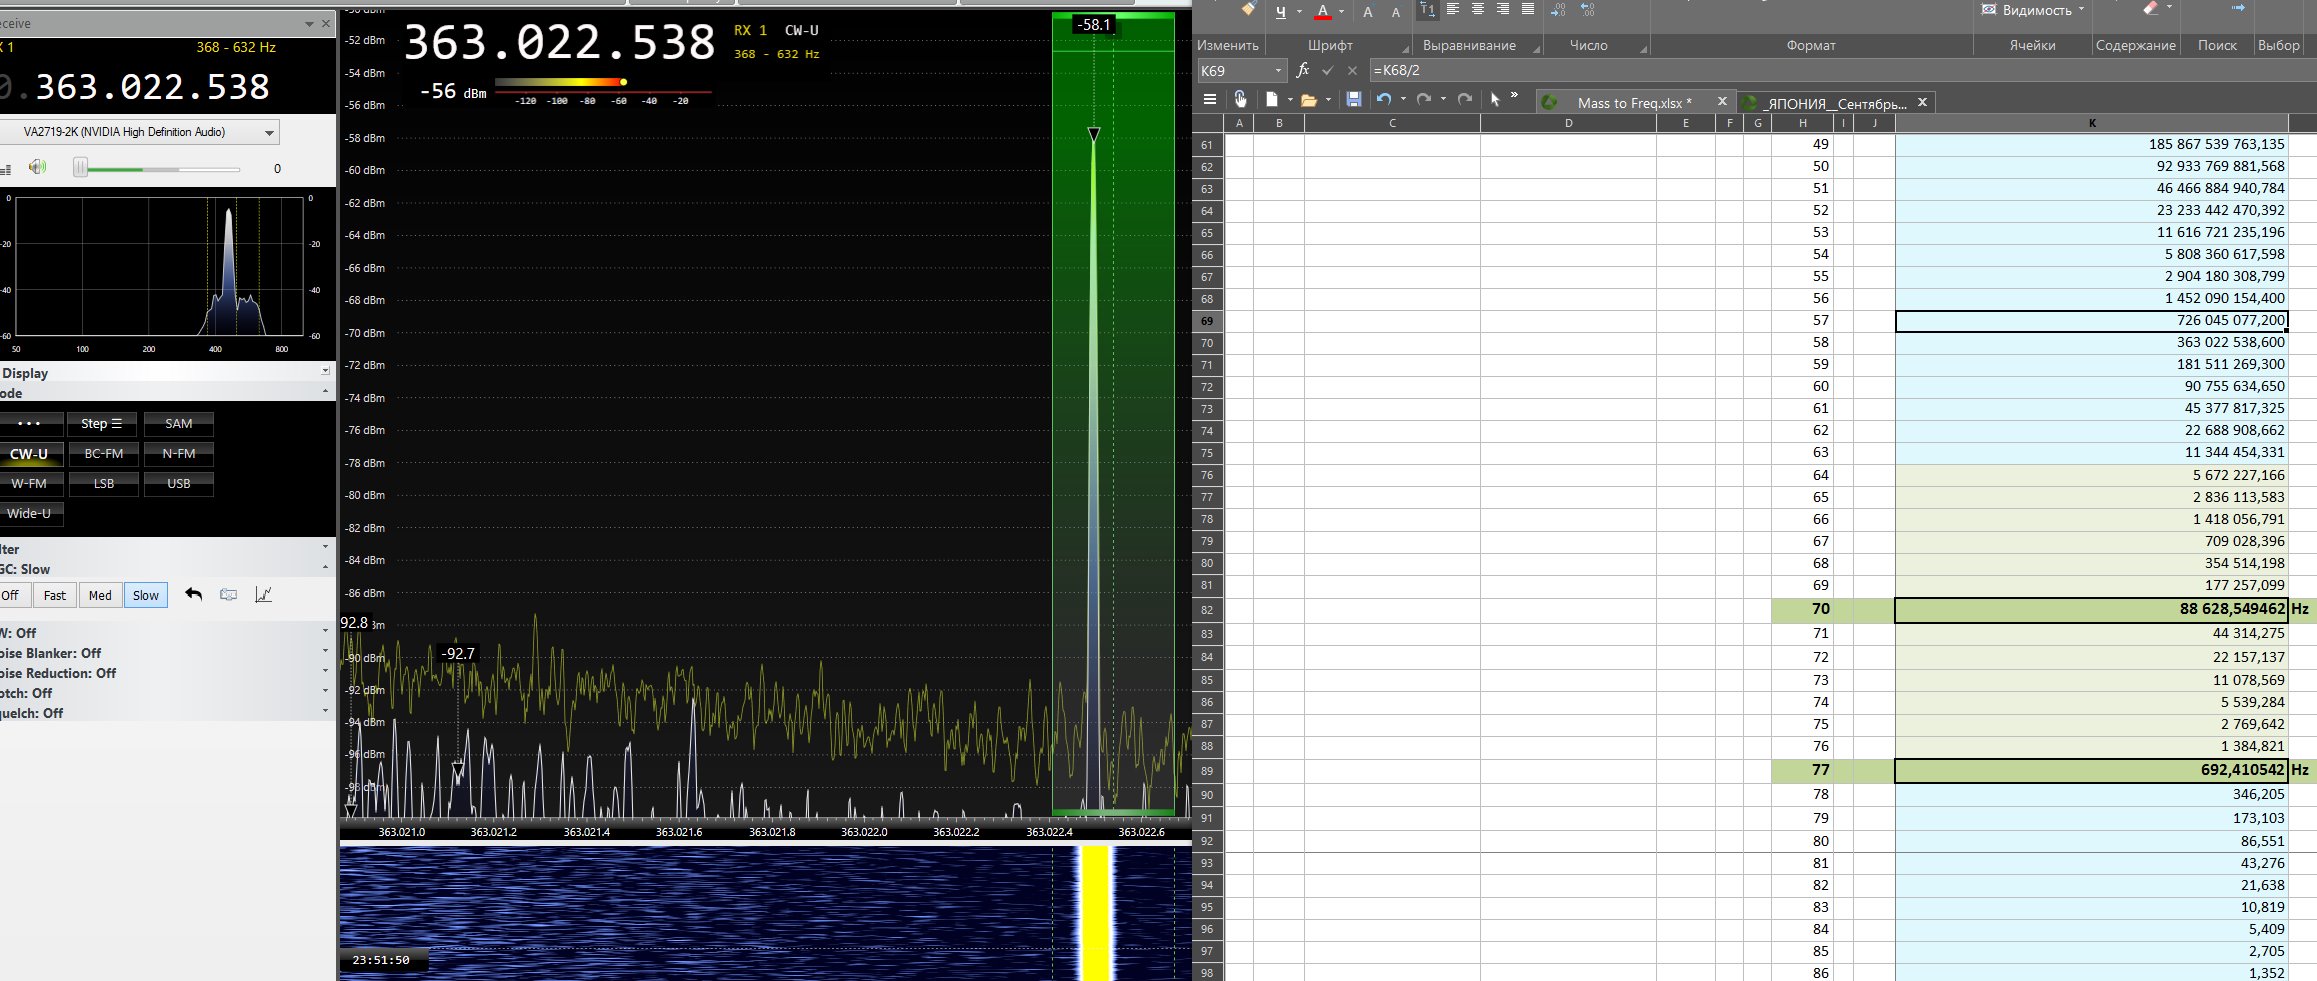The image size is (2317, 981).
Task: Open the K69 cell name box dropdown
Action: point(1278,71)
